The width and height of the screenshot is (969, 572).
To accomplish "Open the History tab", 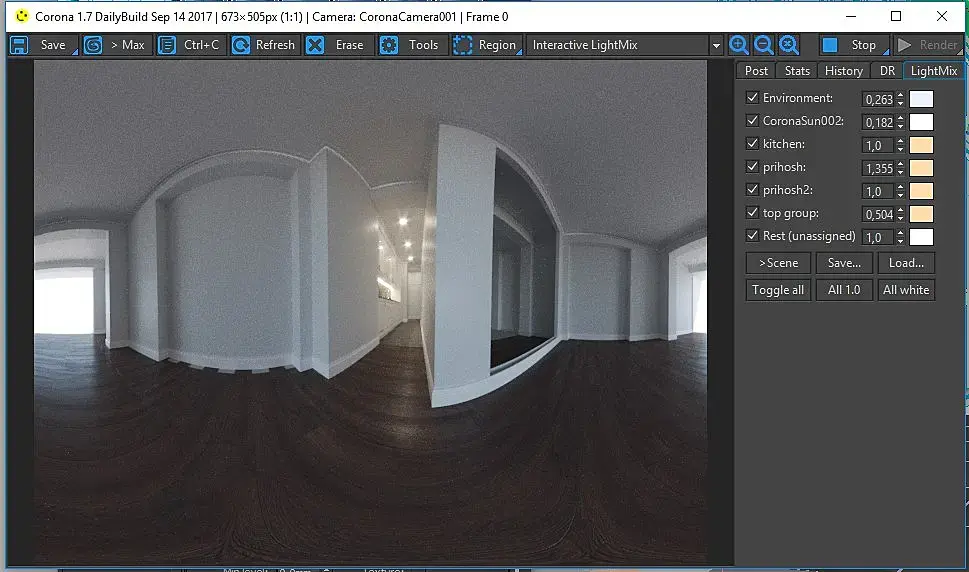I will (844, 70).
